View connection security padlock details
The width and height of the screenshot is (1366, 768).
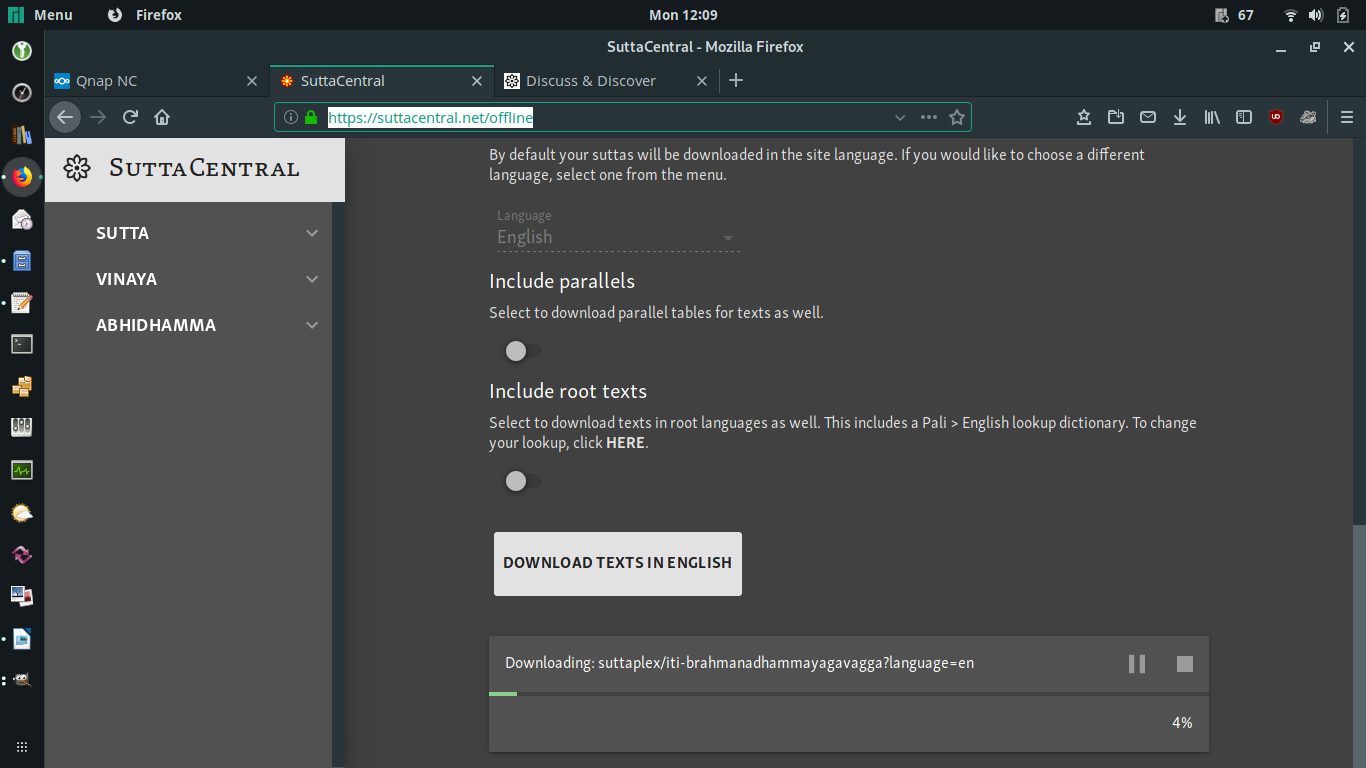click(311, 117)
